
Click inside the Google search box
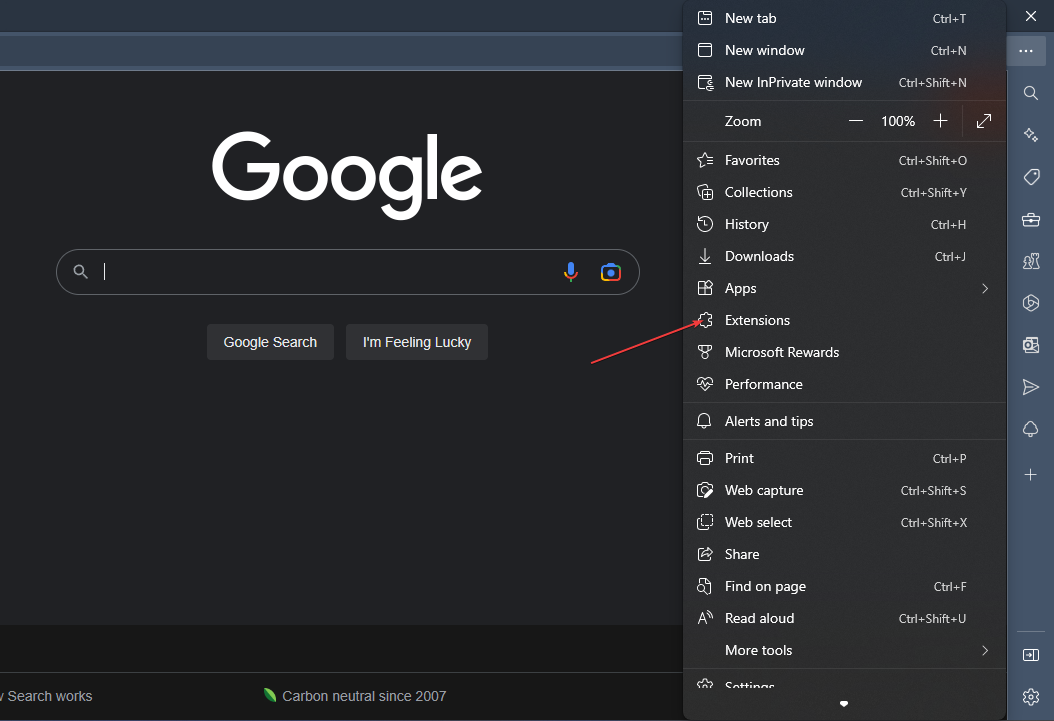[x=300, y=271]
